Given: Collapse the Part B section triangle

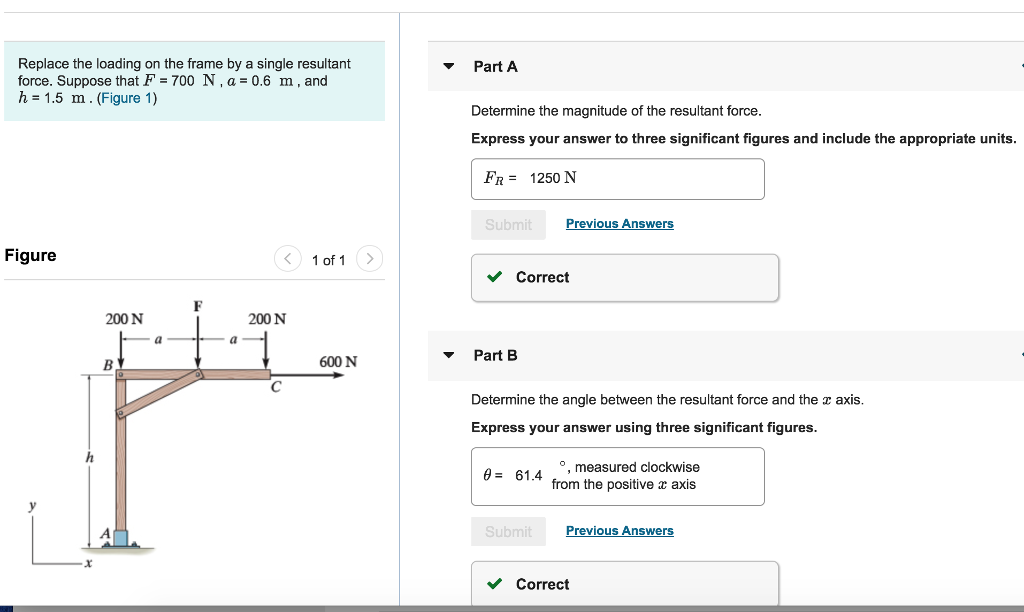Looking at the screenshot, I should click(449, 355).
